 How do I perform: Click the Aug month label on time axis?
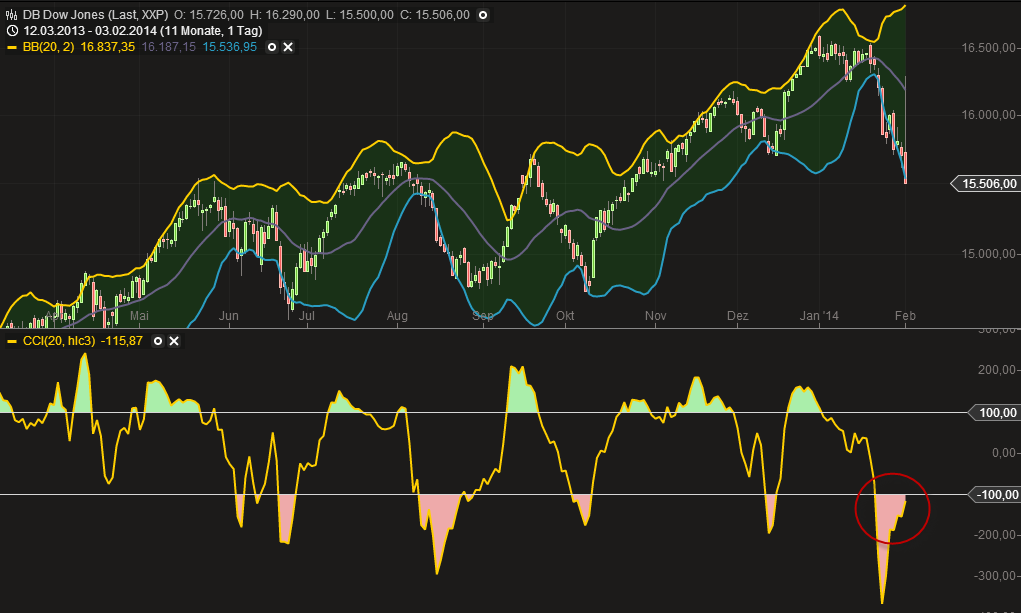(397, 316)
